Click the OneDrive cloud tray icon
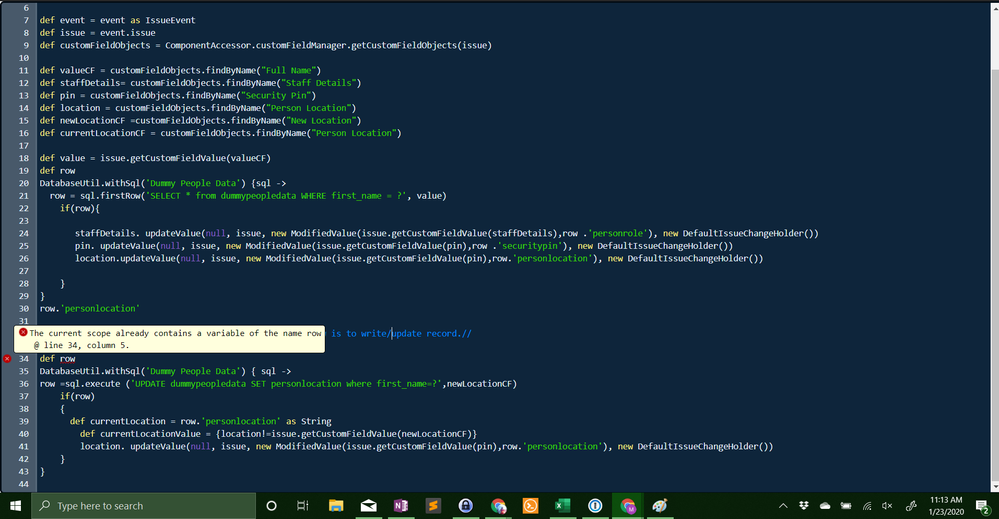This screenshot has width=999, height=519. pos(825,506)
